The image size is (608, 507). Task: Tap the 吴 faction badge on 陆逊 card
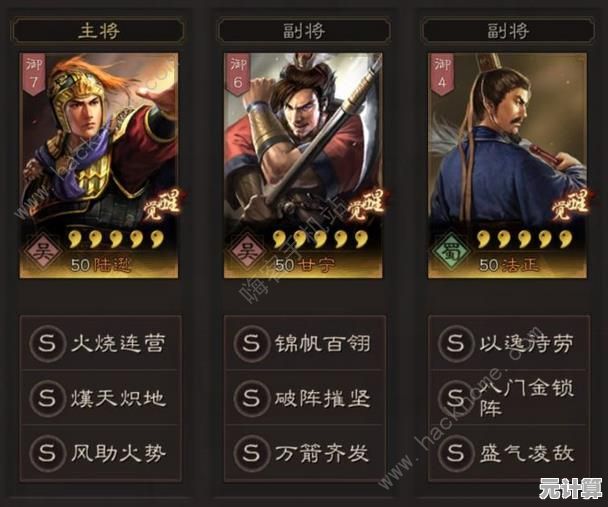click(43, 252)
